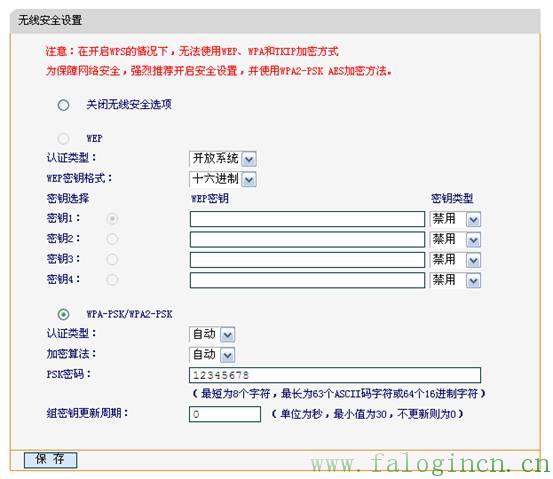Select 关闭无线安全选项 radio button

click(63, 105)
